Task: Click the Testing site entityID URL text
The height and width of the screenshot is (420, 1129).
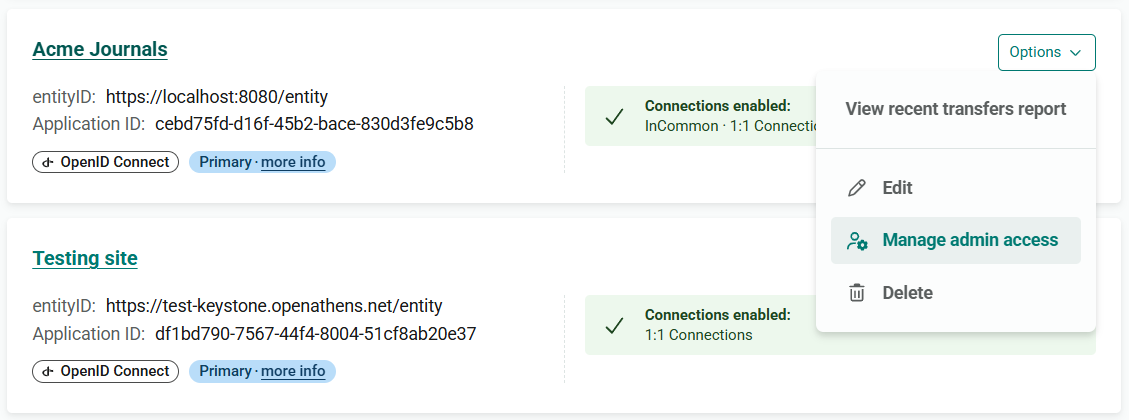Action: pos(274,306)
